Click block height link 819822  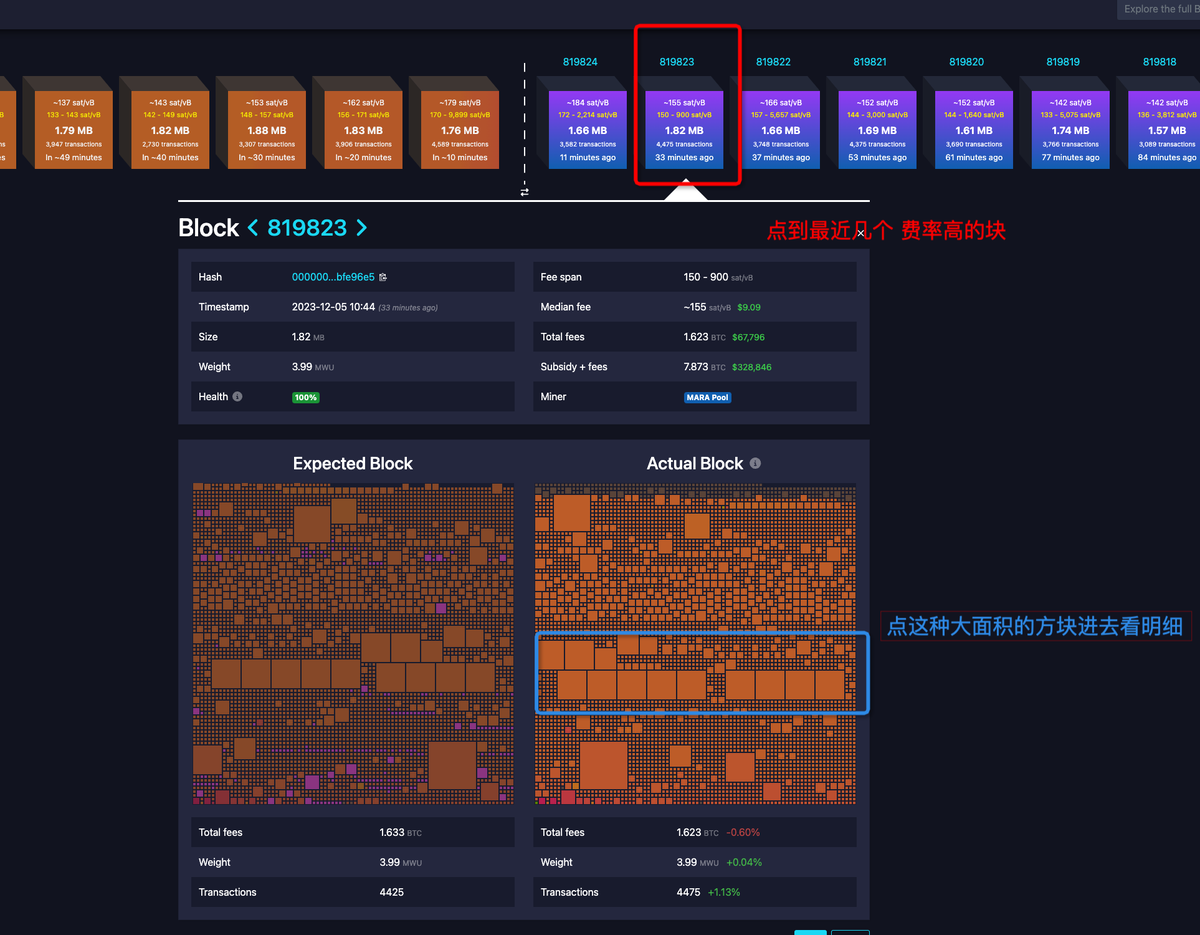coord(773,62)
